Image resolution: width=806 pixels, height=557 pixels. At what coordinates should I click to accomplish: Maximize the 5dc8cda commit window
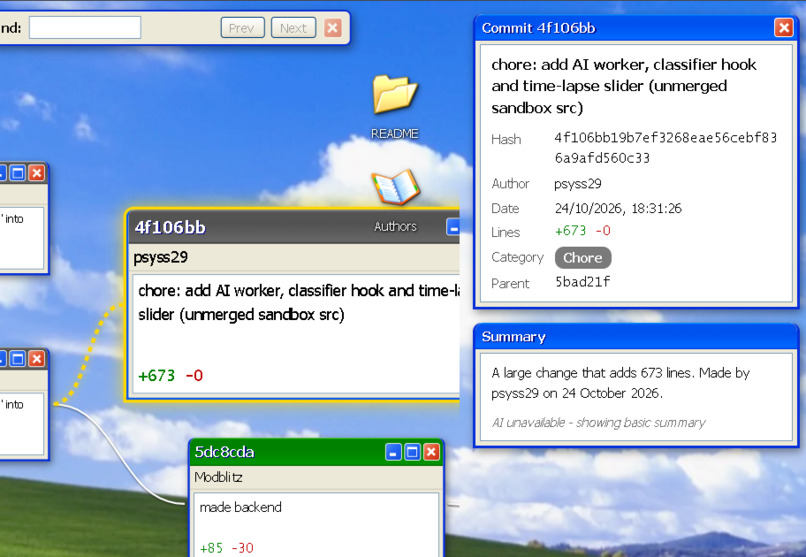[412, 452]
